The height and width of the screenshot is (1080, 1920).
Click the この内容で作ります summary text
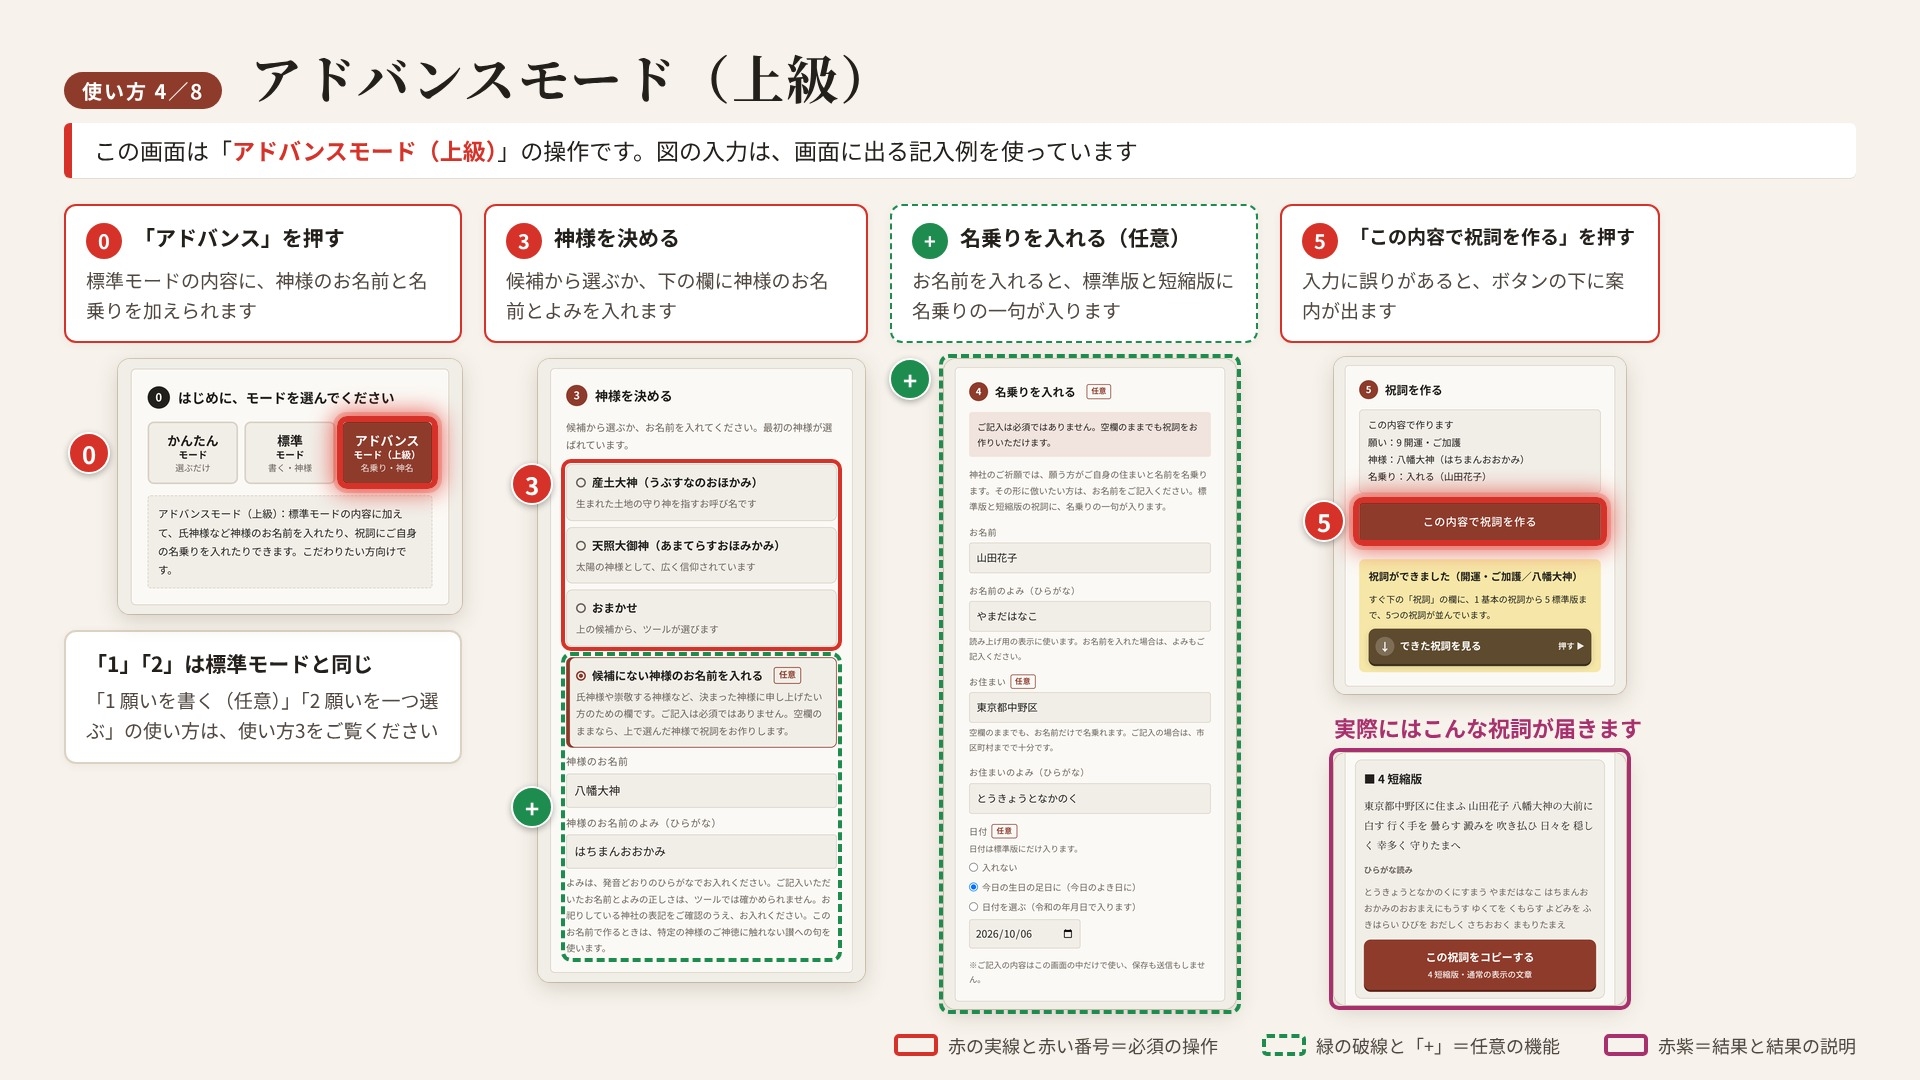[x=1410, y=425]
